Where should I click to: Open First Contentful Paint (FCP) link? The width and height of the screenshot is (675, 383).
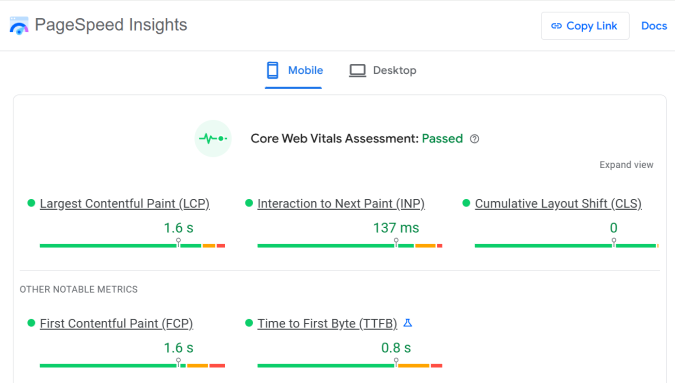point(116,324)
